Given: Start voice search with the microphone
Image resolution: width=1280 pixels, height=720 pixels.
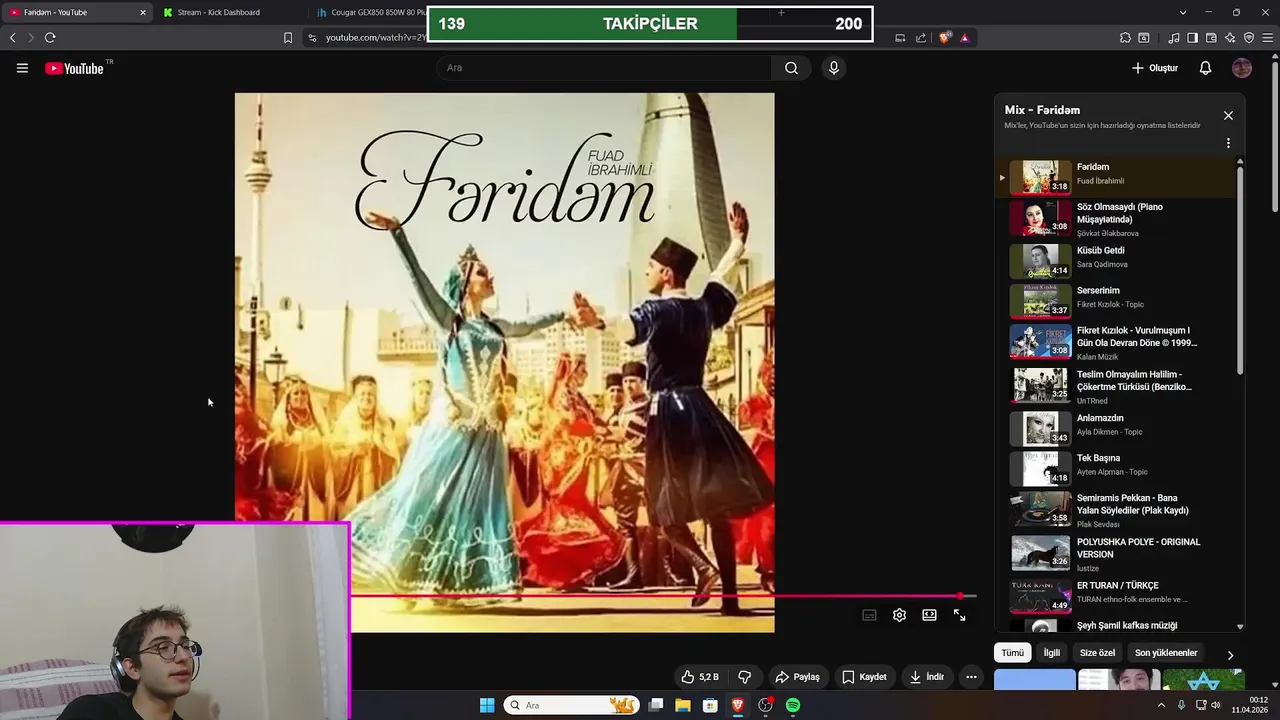Looking at the screenshot, I should [834, 68].
